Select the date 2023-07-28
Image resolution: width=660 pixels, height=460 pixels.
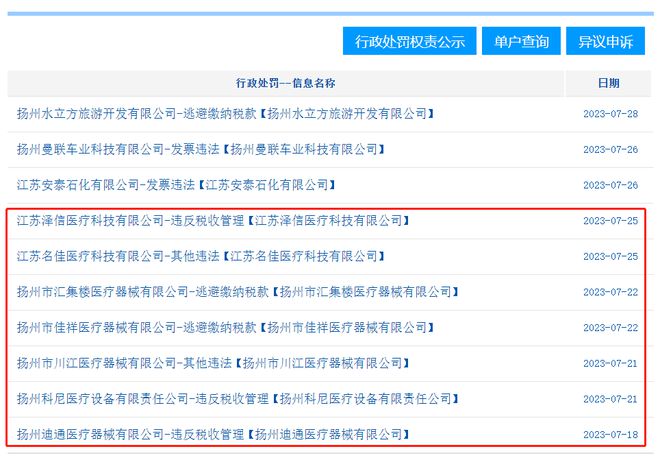(610, 114)
